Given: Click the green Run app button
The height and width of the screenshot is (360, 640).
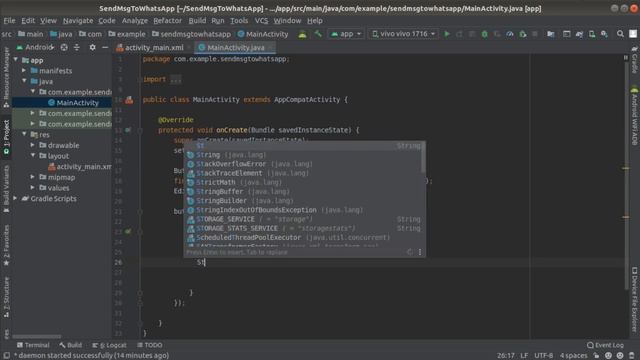Looking at the screenshot, I should point(447,34).
